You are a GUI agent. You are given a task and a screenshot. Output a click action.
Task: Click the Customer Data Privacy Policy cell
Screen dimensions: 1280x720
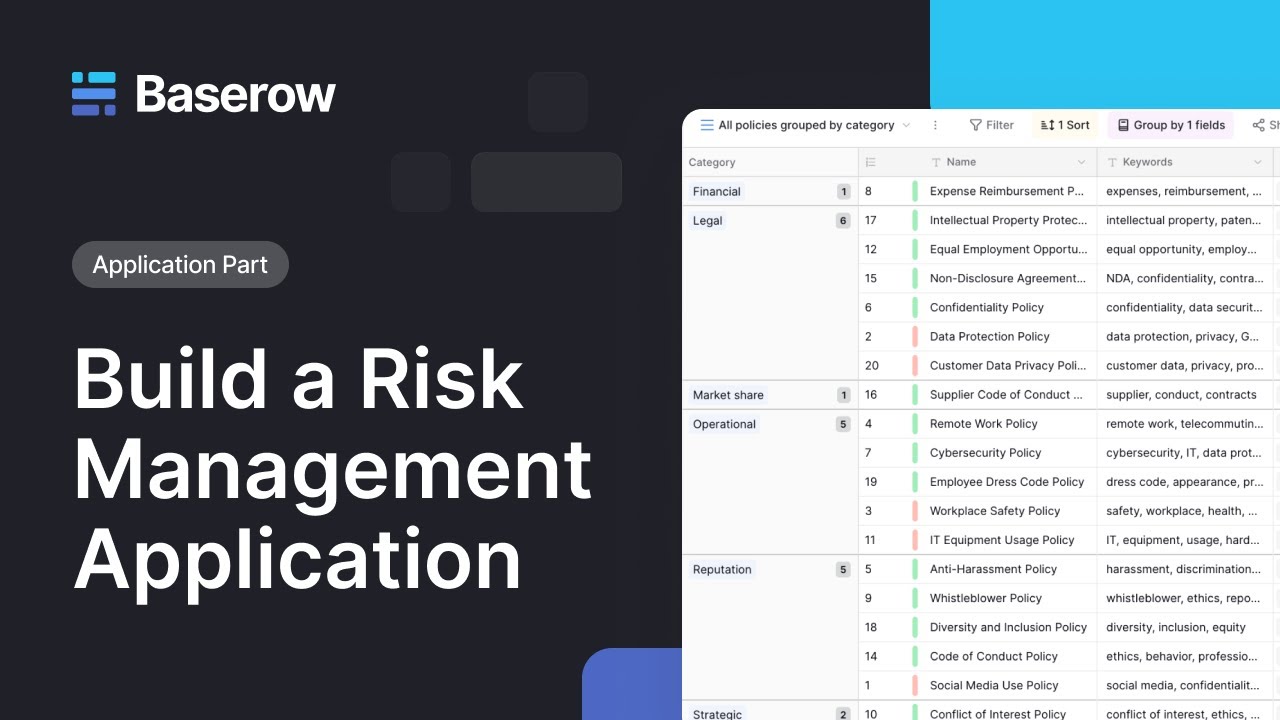point(1008,365)
